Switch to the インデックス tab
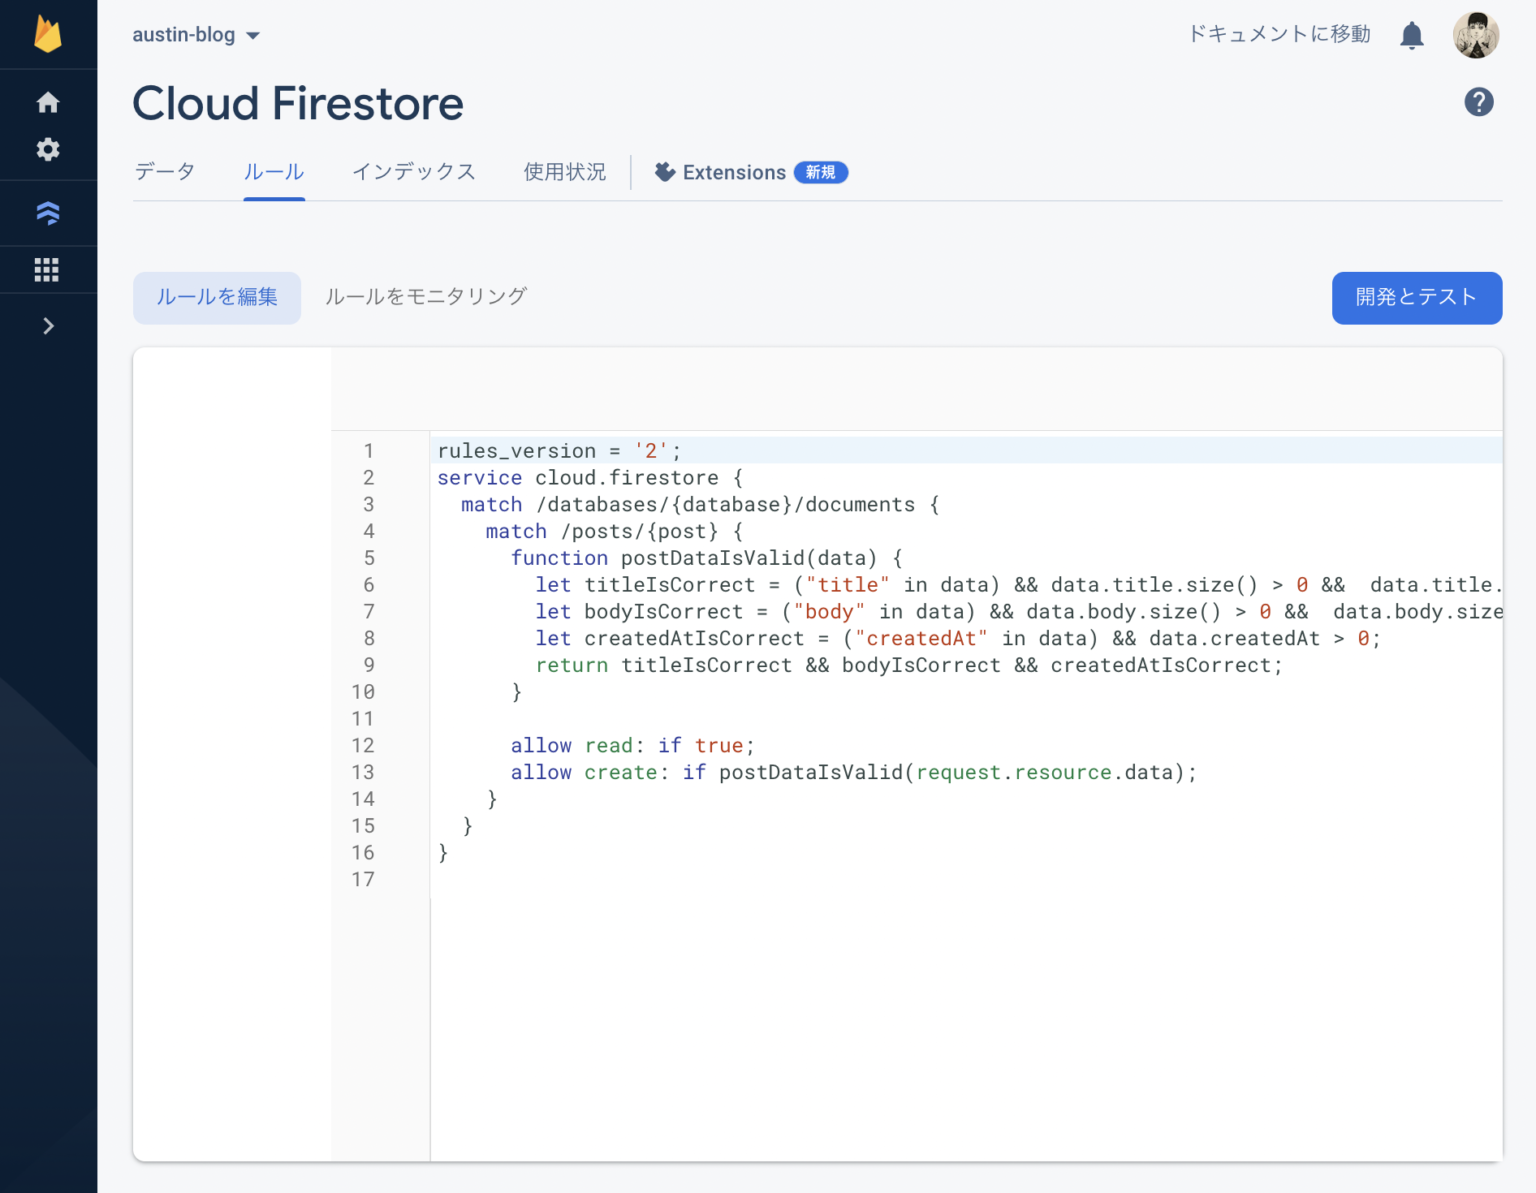Image resolution: width=1536 pixels, height=1193 pixels. (x=414, y=171)
